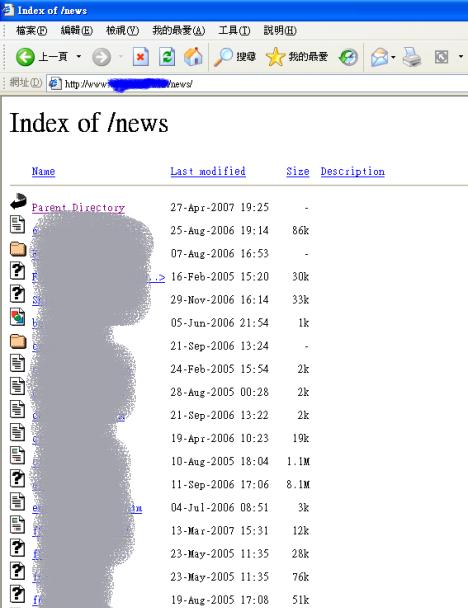Viewport: 468px width, 608px height.
Task: Click the image file icon dated 05-Jun-2006
Action: coord(17,317)
